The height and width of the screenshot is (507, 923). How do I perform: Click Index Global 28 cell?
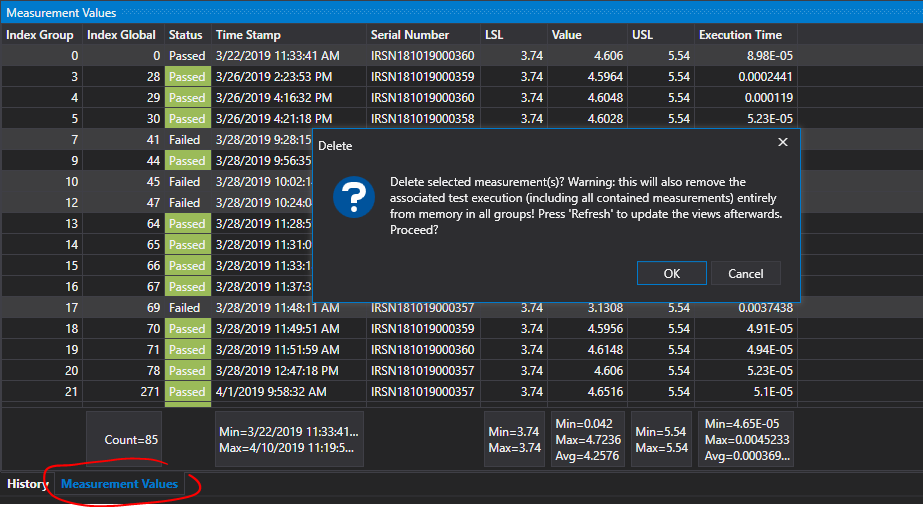pos(124,77)
